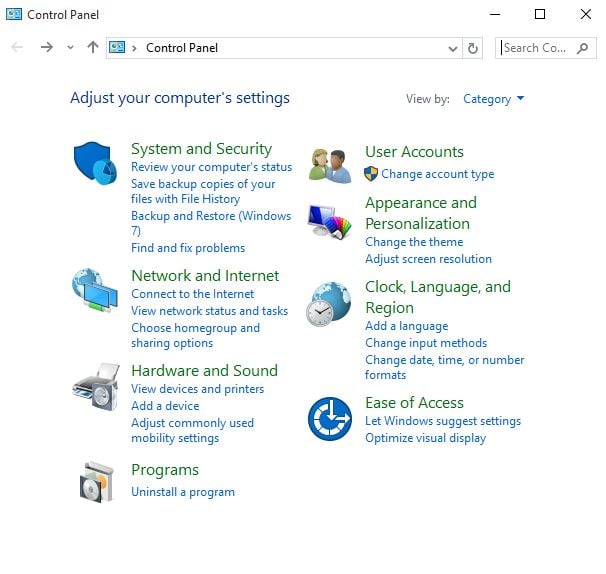Click Connect to the Internet
Screen dimensions: 606x574
[192, 294]
